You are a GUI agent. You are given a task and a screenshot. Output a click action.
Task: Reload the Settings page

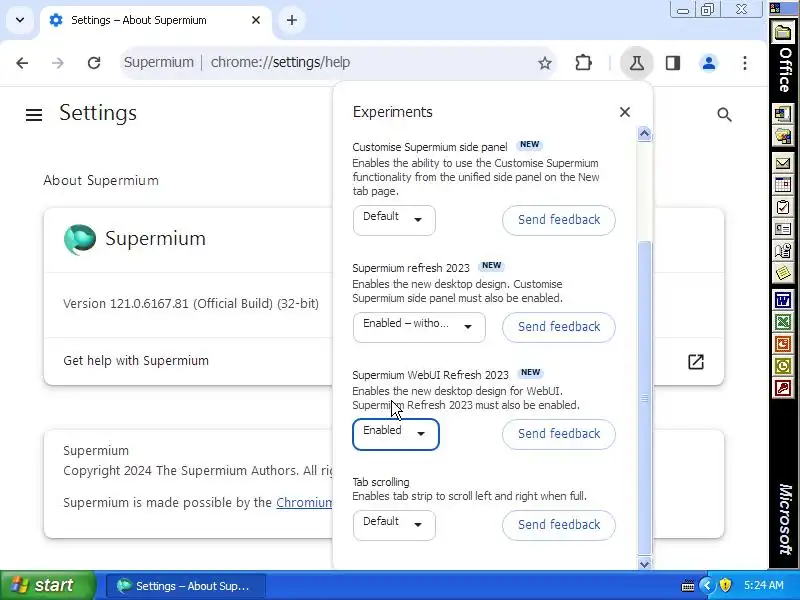[94, 63]
